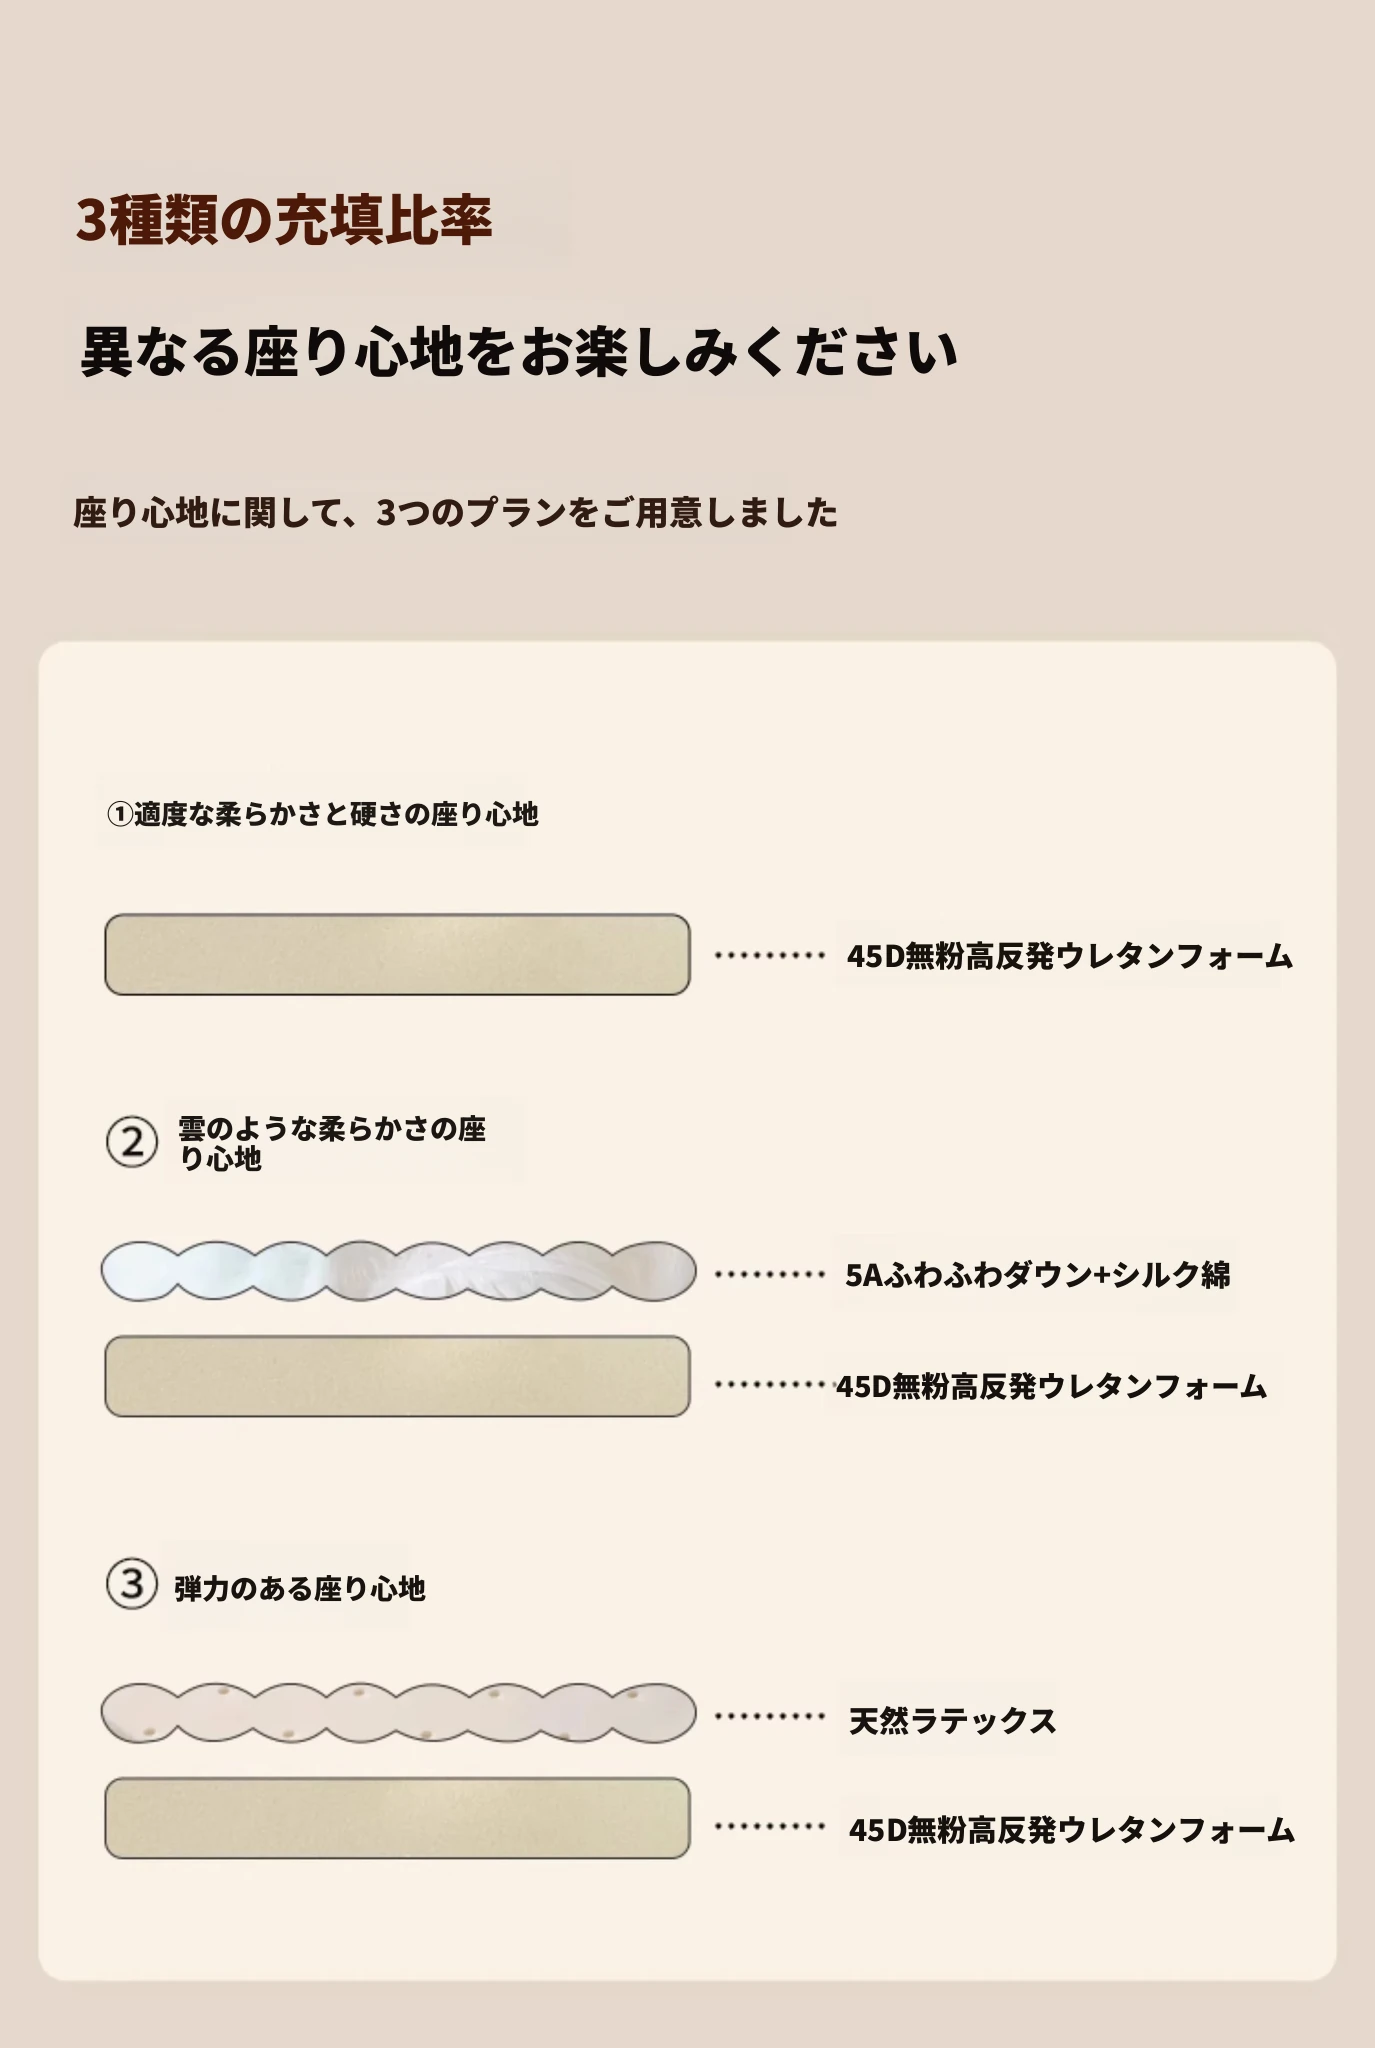Viewport: 1375px width, 2048px height.
Task: Click the circled number 3 icon
Action: [132, 1584]
